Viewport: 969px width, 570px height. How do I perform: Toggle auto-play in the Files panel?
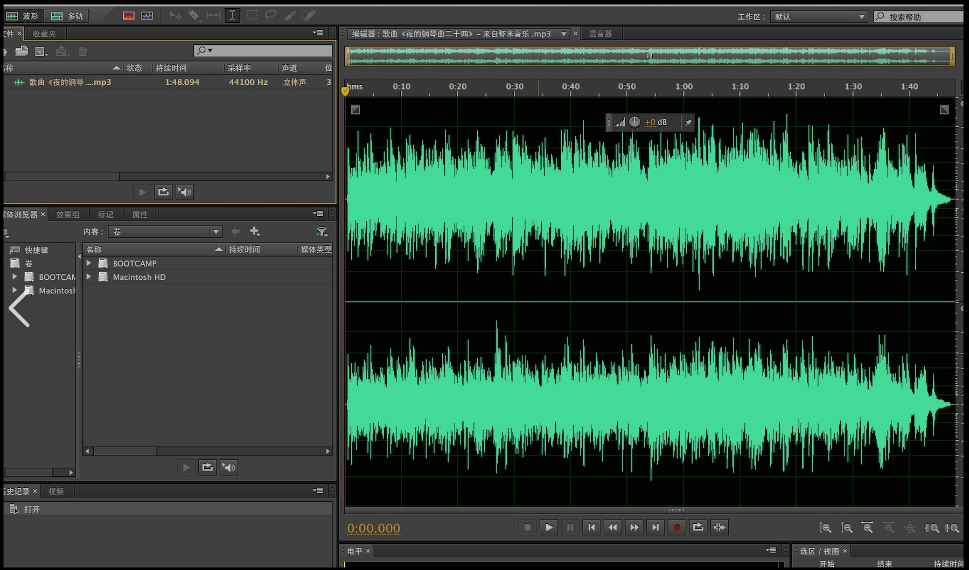click(185, 191)
